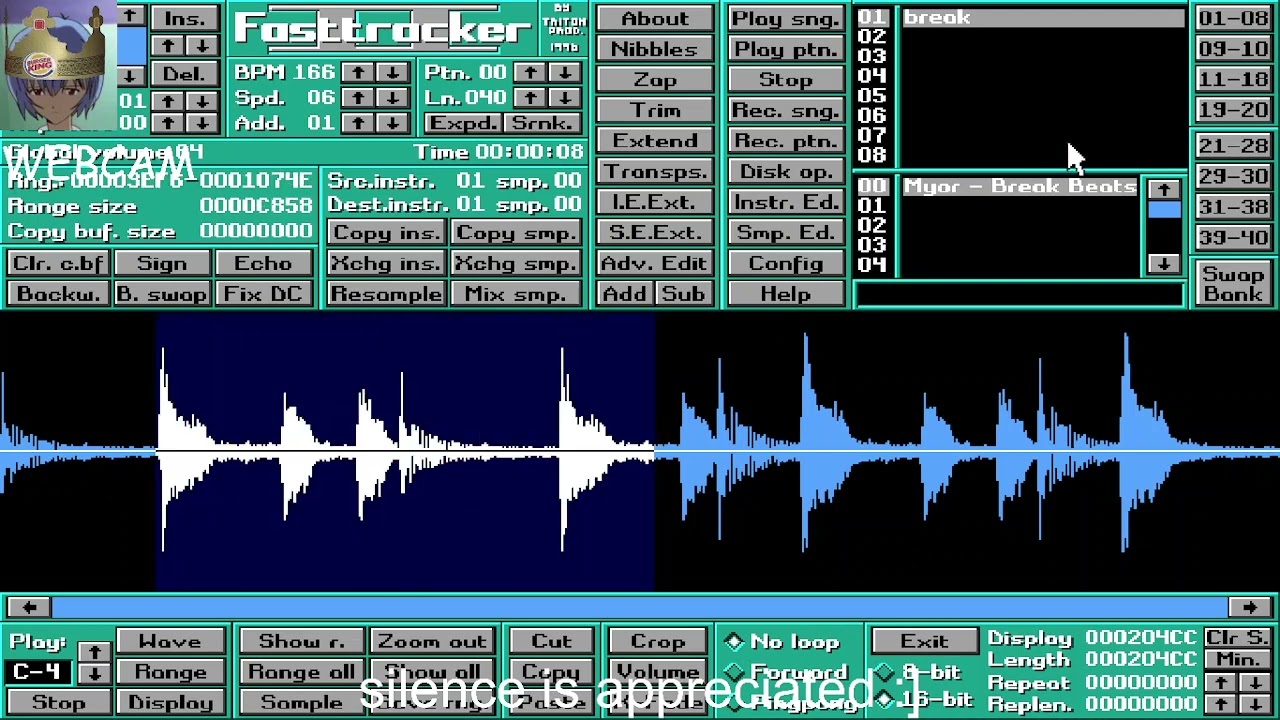Viewport: 1280px width, 720px height.
Task: Click the Zap button
Action: (x=655, y=80)
